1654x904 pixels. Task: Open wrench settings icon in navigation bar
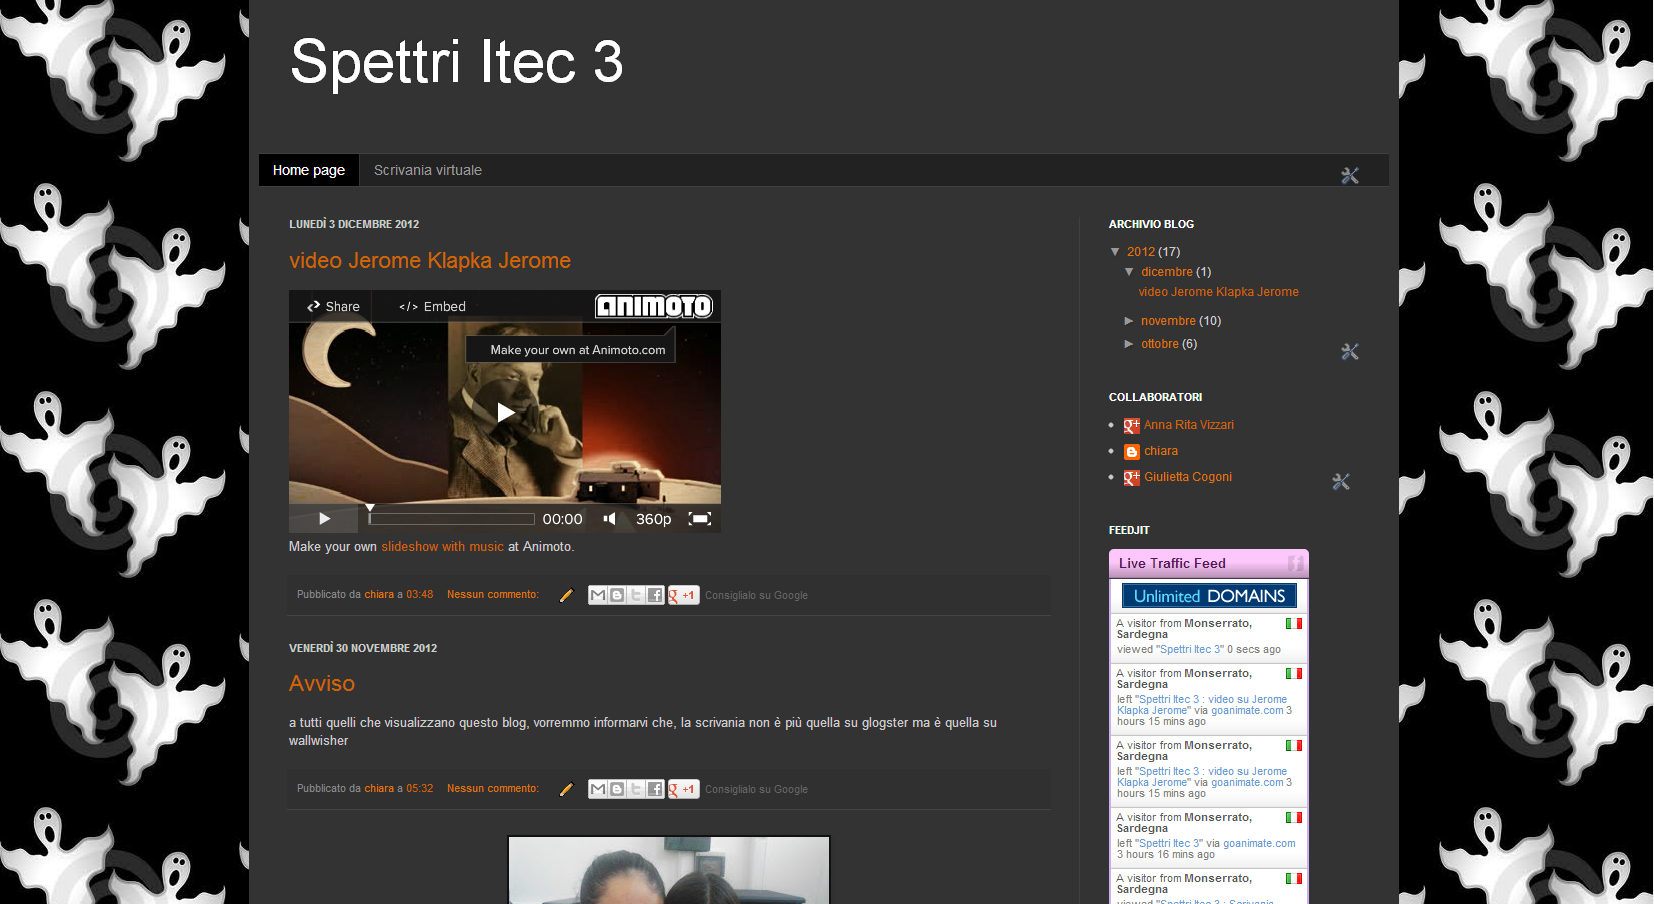(x=1349, y=176)
